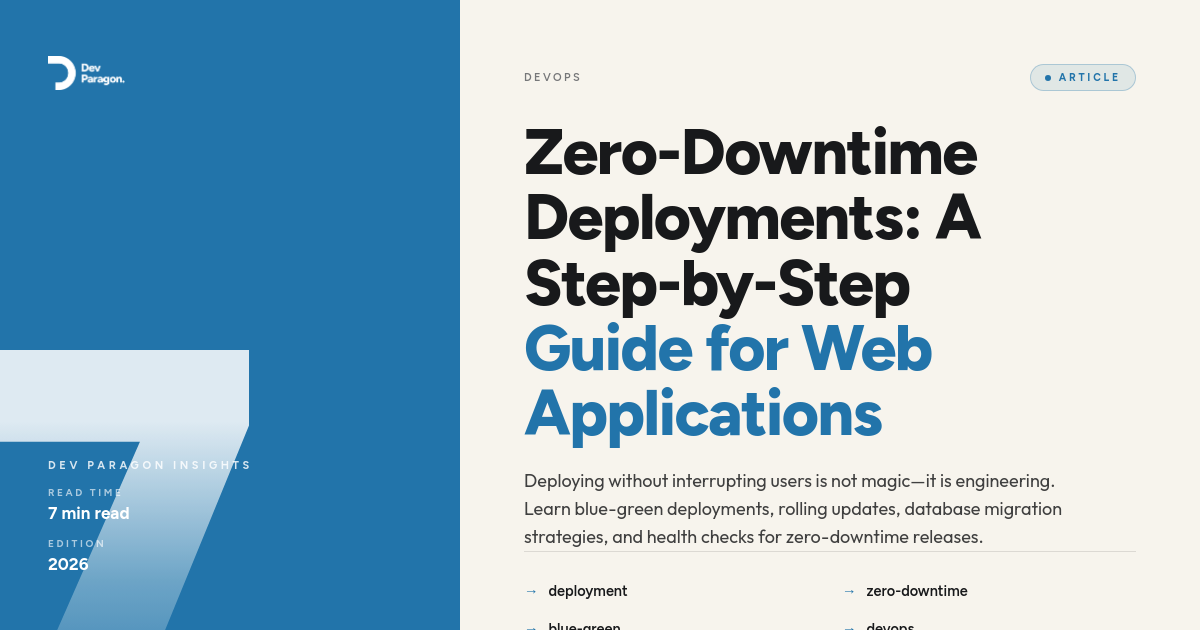Click the DEVOPS category label
This screenshot has height=630, width=1200.
click(552, 77)
